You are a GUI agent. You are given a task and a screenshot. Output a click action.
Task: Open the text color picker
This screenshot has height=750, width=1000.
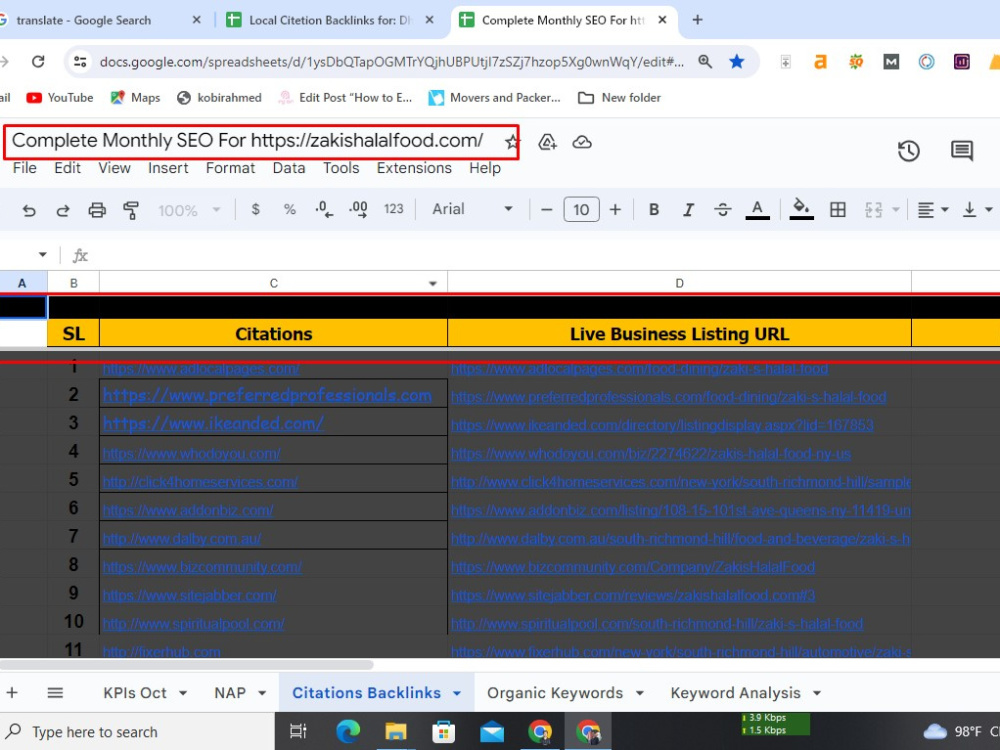click(x=757, y=209)
